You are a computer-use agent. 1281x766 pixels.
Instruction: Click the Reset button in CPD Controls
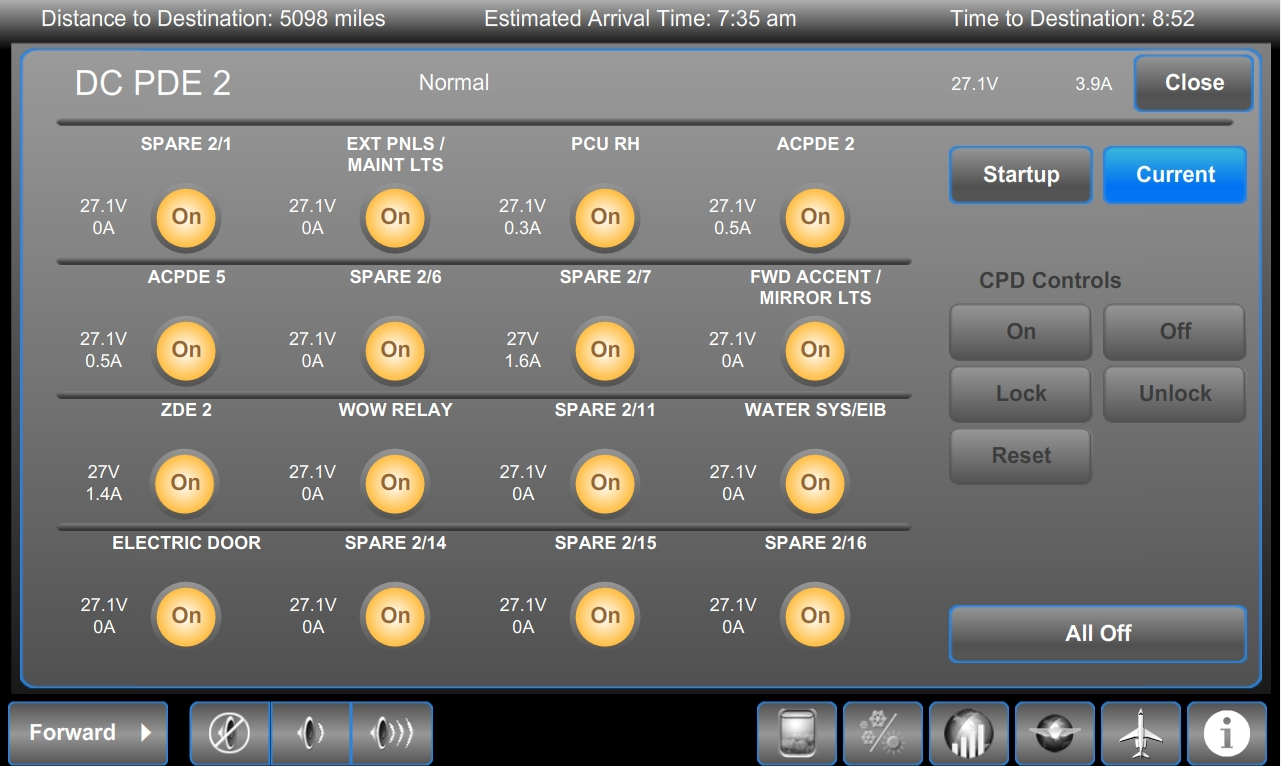tap(1020, 456)
